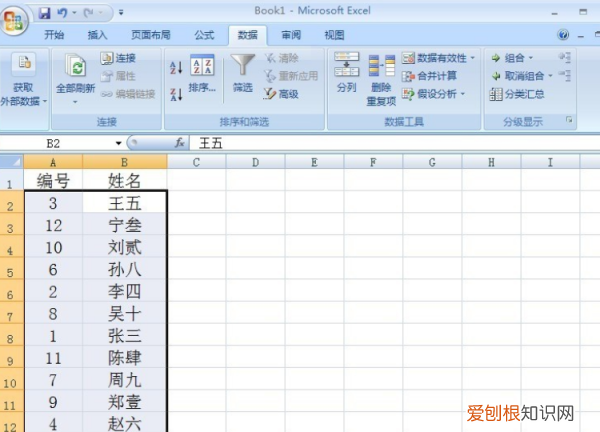
Task: Click the formula bar showing 王五
Action: (394, 143)
